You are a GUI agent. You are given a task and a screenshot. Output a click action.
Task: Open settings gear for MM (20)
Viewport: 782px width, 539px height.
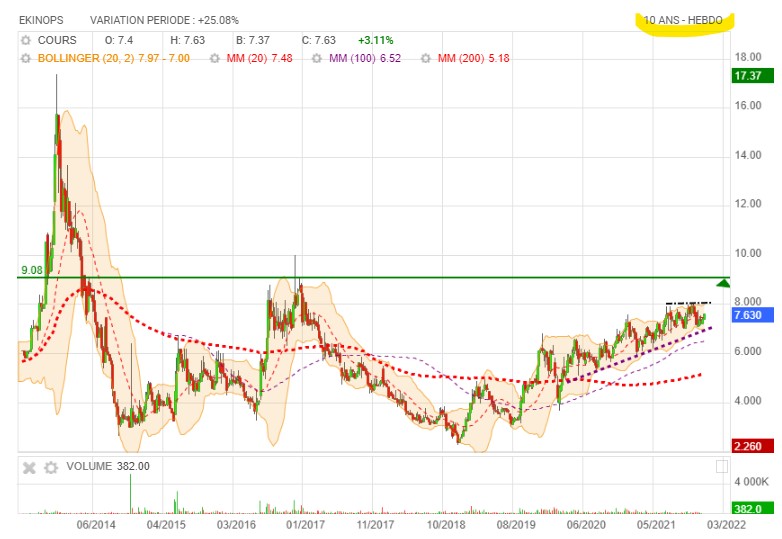coord(214,59)
